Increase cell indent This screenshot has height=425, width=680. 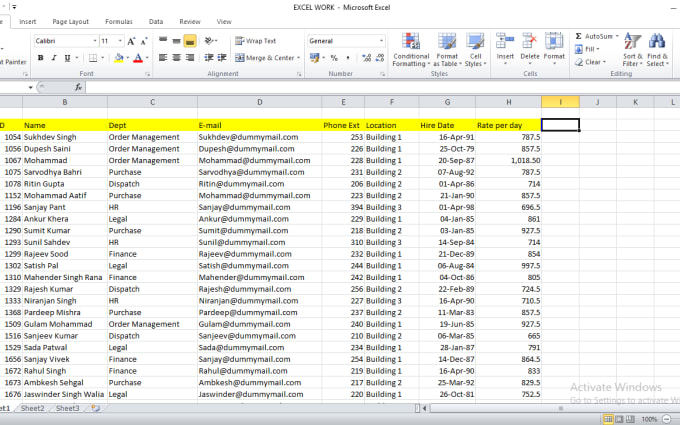tap(222, 58)
